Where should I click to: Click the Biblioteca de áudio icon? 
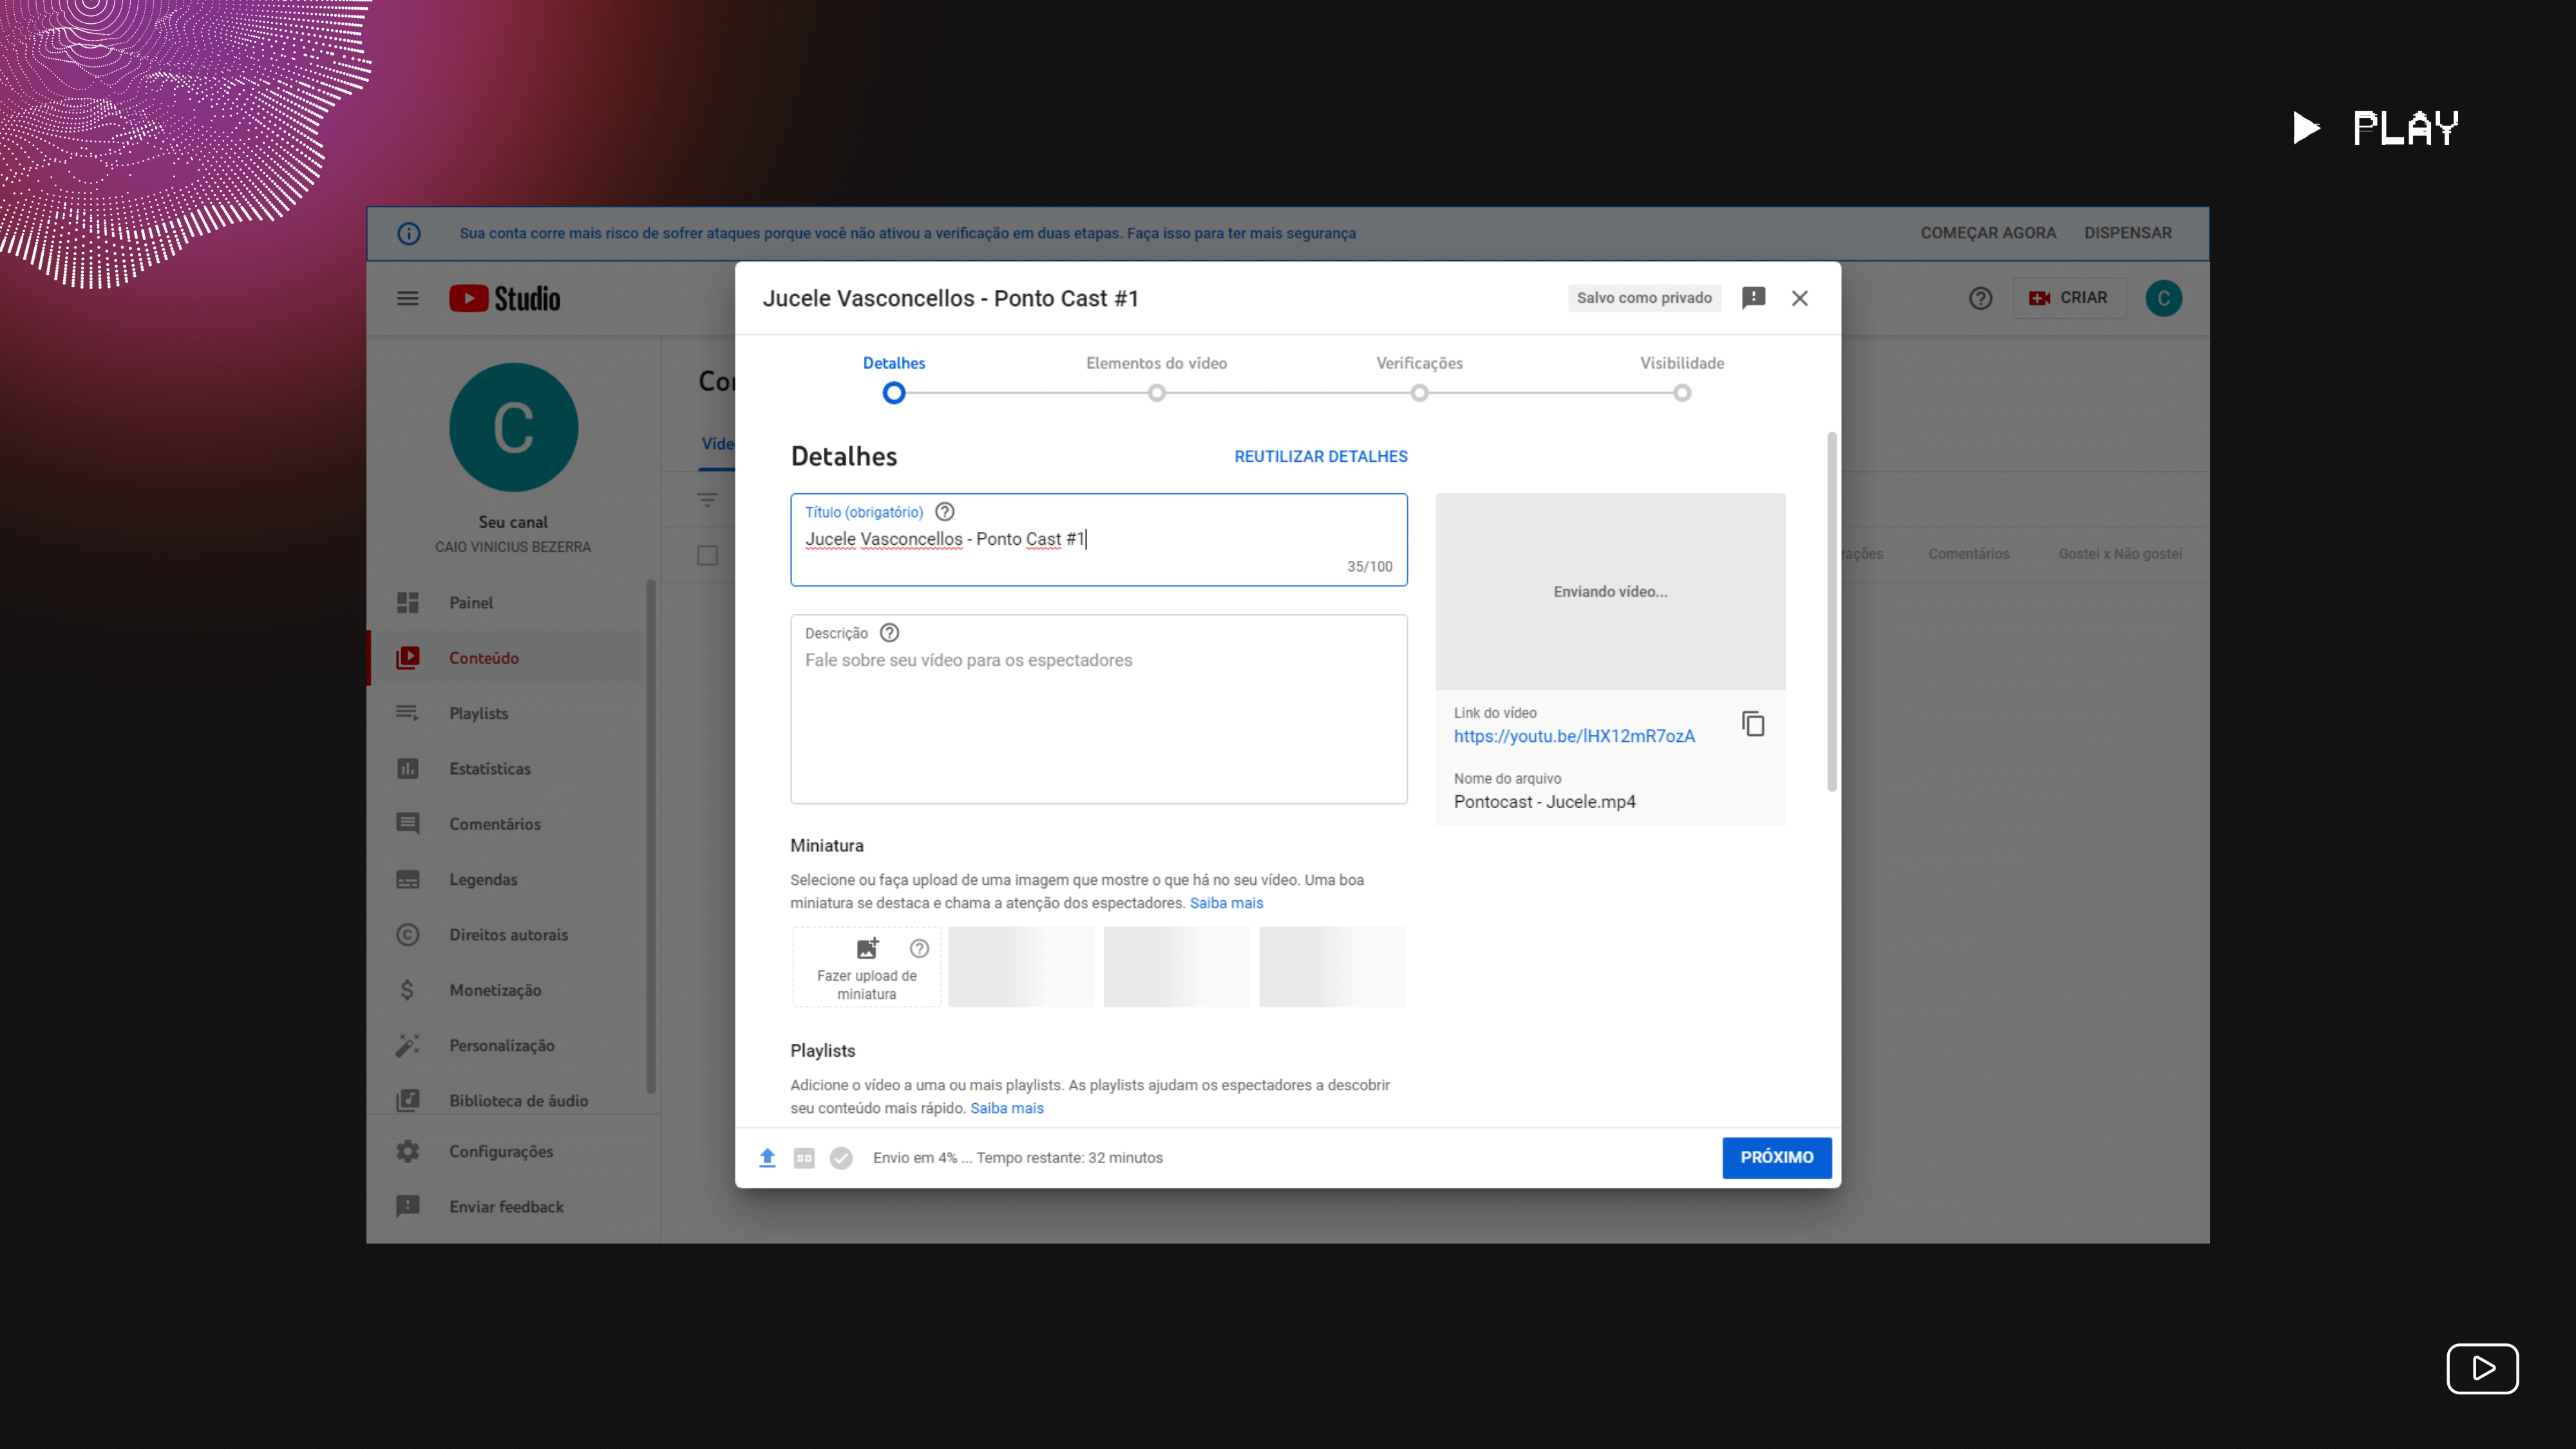[407, 1101]
